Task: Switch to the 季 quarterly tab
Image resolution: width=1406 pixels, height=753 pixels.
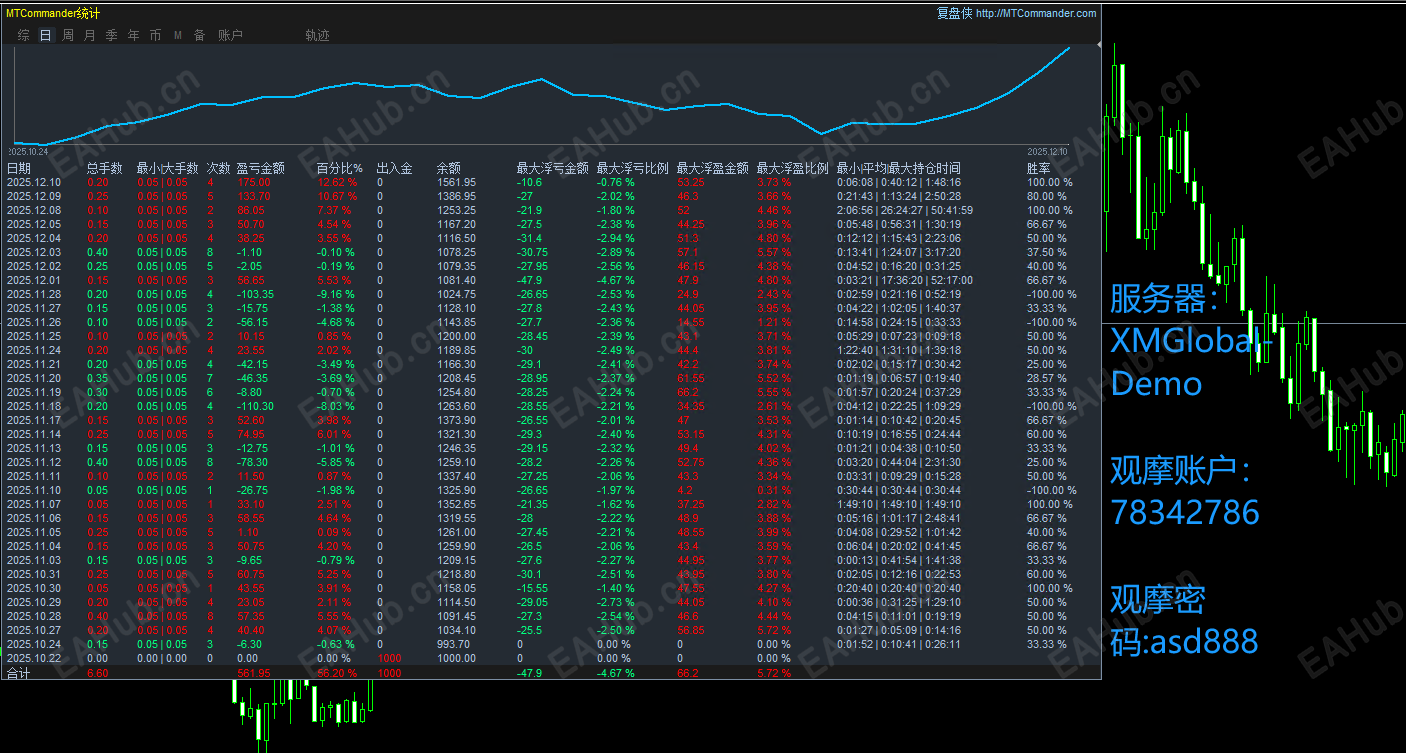Action: (111, 35)
